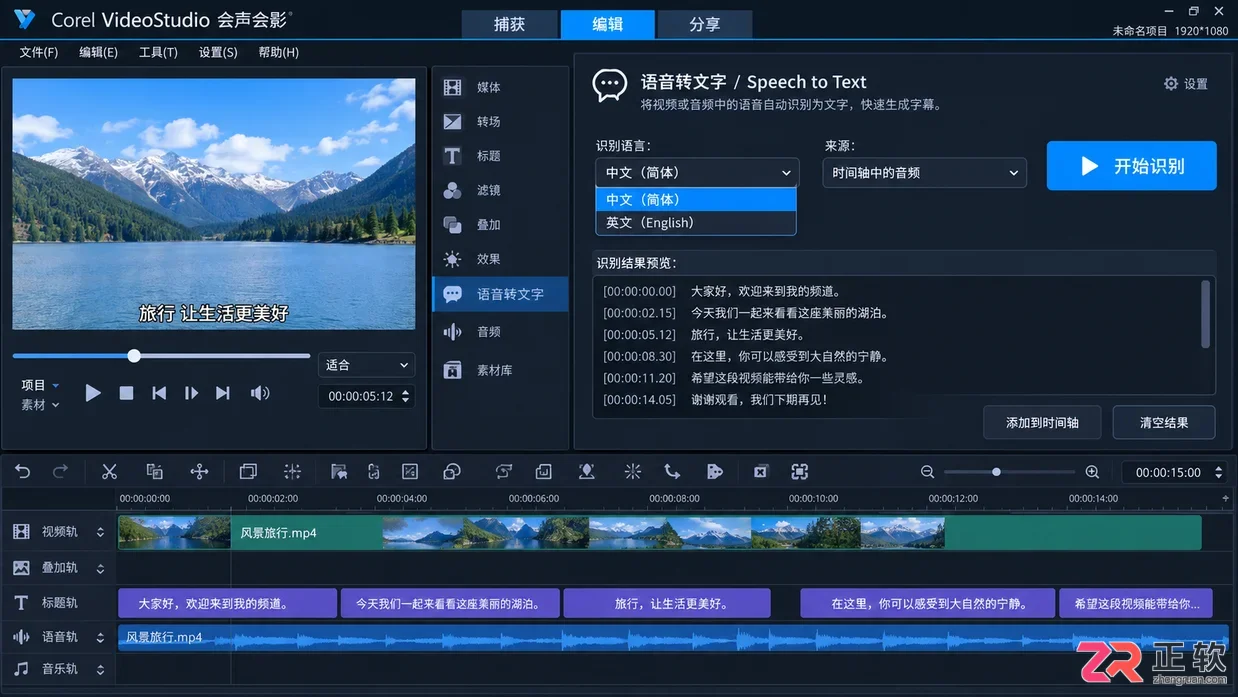This screenshot has height=697, width=1238.
Task: Open the 素材库 library panel
Action: click(x=500, y=370)
